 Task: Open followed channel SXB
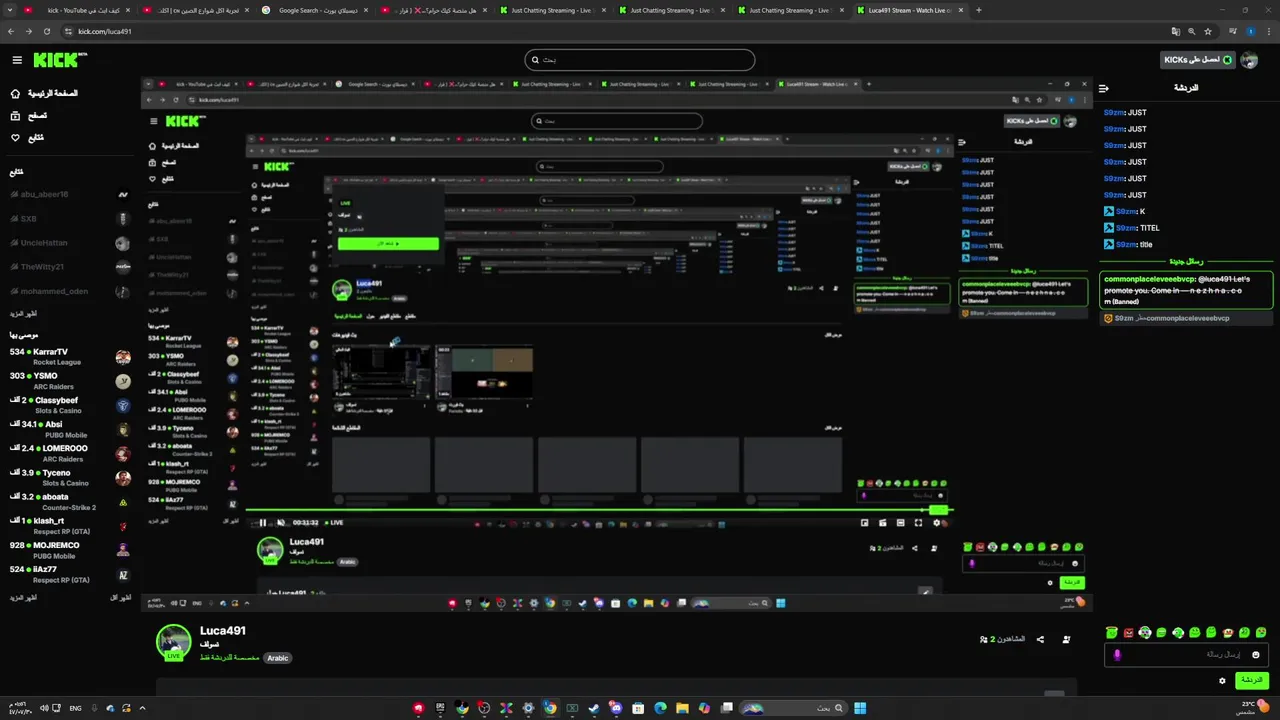pos(69,219)
